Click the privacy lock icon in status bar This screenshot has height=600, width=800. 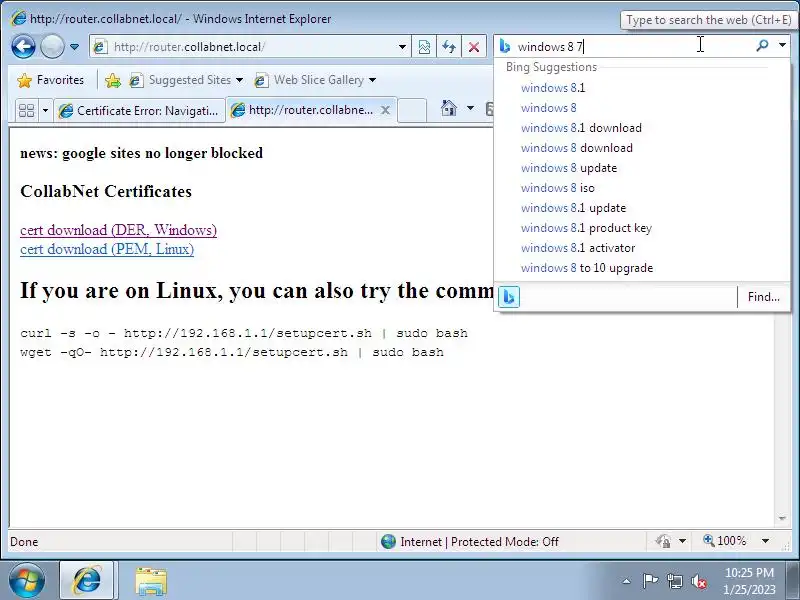point(663,541)
